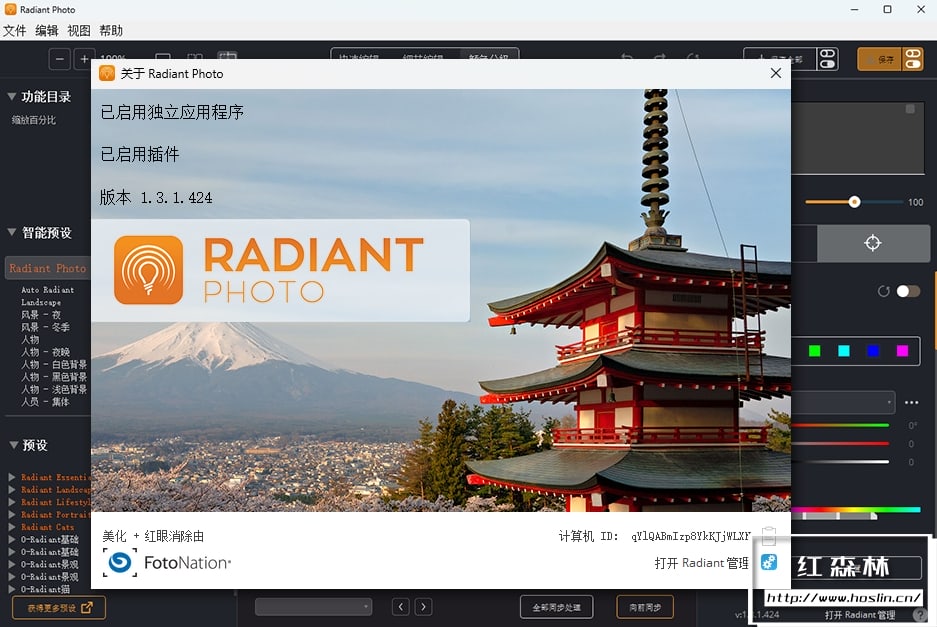Screen dimensions: 937x627
Task: Click the 缩放百分比 item
Action: coord(33,120)
